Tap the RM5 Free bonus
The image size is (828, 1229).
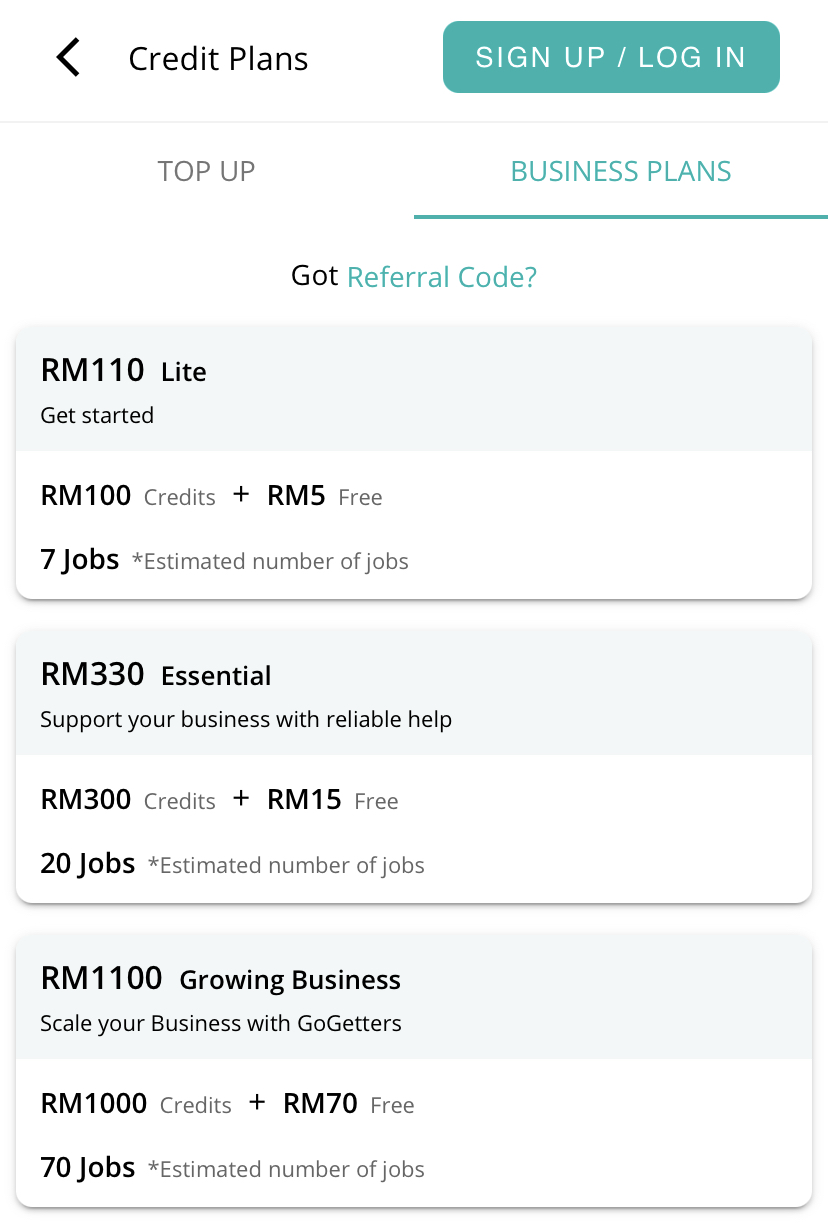(324, 496)
